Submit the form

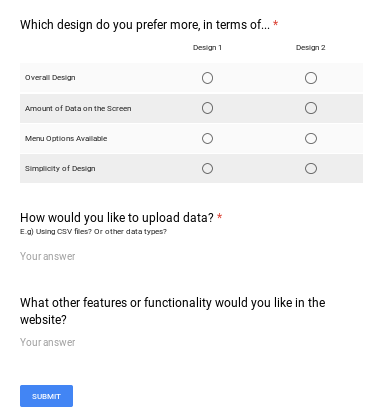pos(46,396)
